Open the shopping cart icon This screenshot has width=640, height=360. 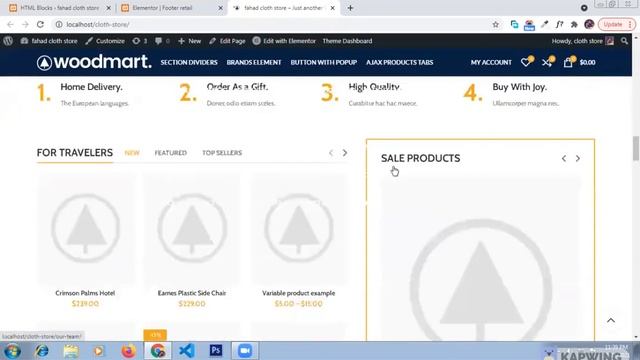568,62
